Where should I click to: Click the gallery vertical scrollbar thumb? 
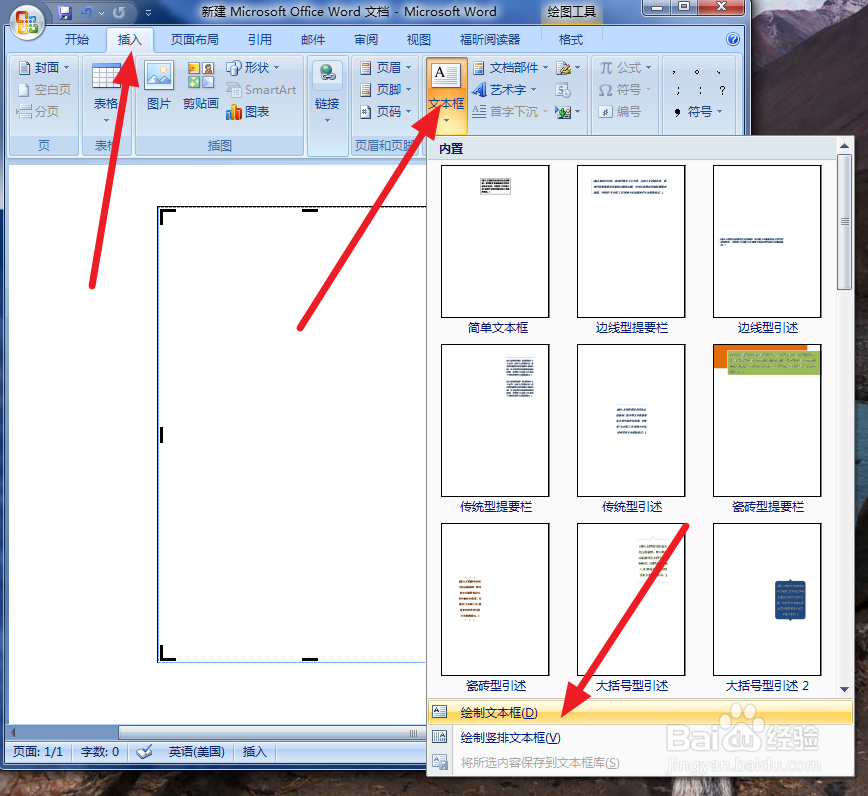point(844,221)
